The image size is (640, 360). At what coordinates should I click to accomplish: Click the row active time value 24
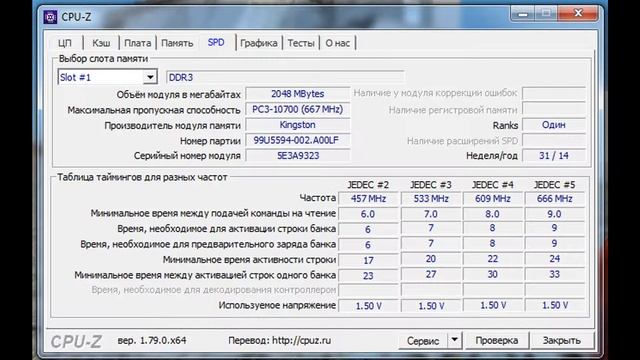click(x=555, y=259)
